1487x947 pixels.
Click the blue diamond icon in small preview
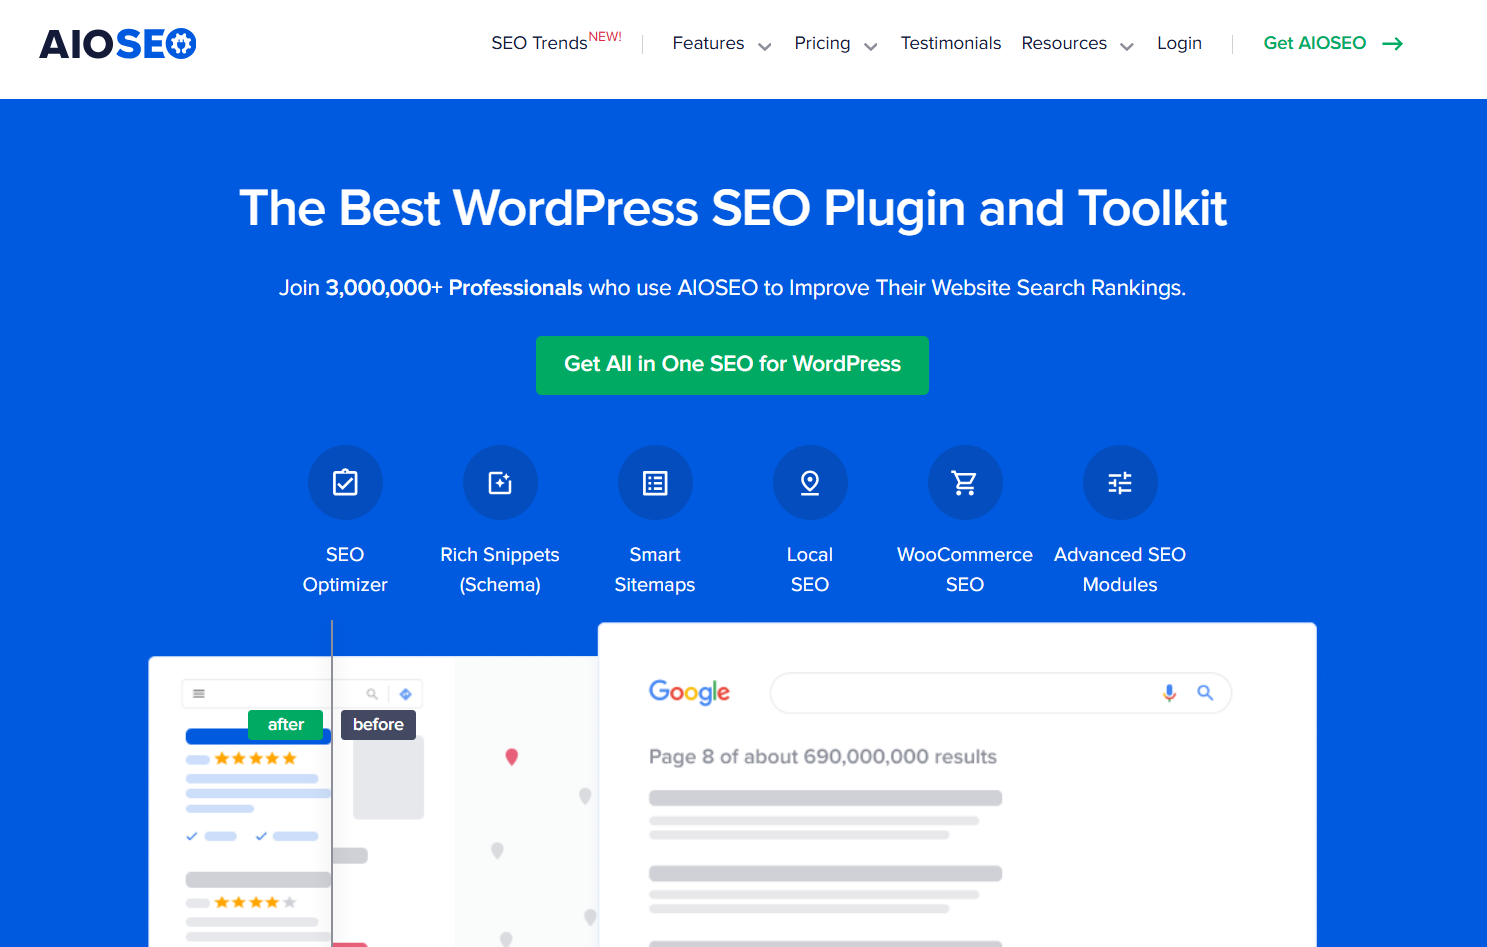pyautogui.click(x=406, y=694)
